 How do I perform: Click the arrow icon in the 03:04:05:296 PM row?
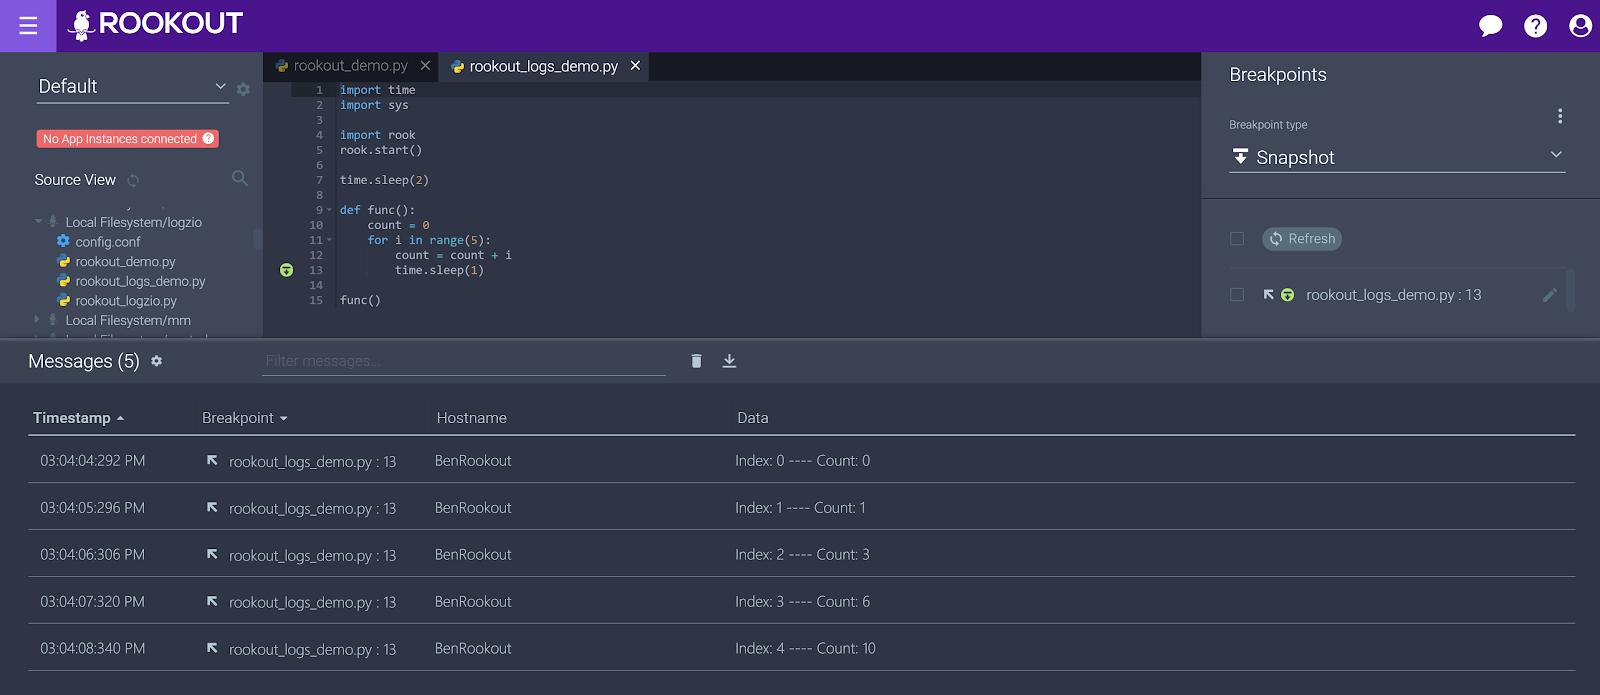212,507
